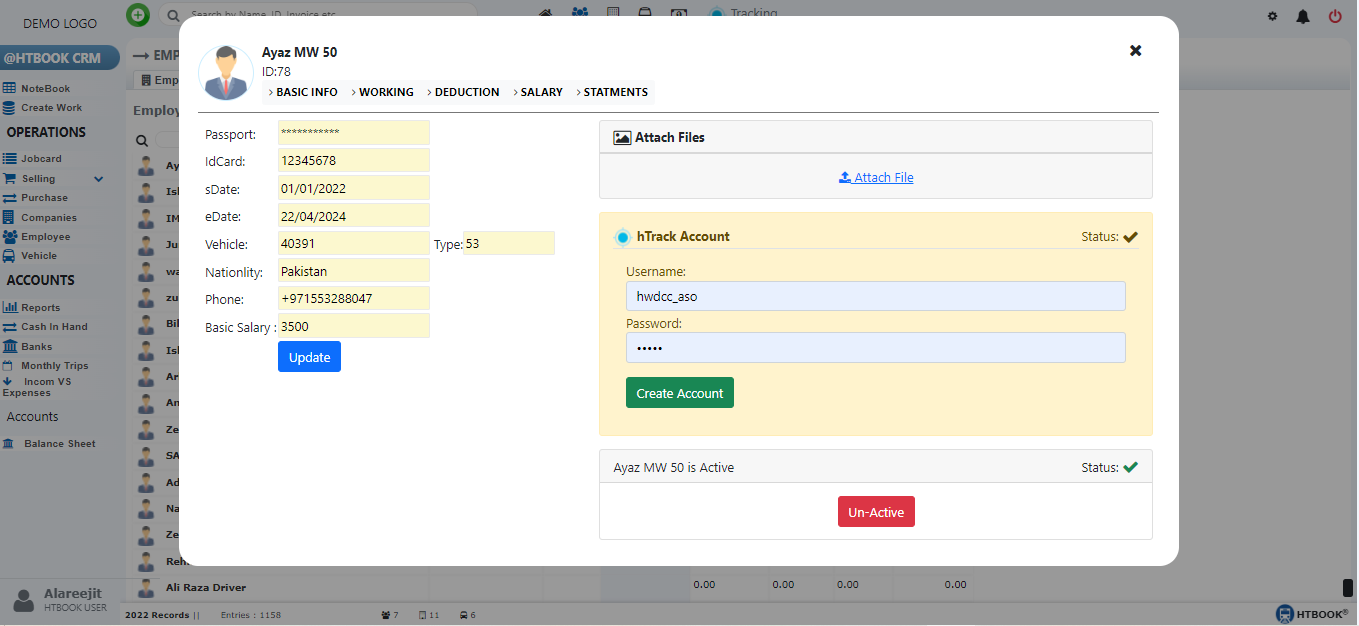Open the DEDUCTION tab
Viewport: 1359px width, 626px height.
pos(466,92)
